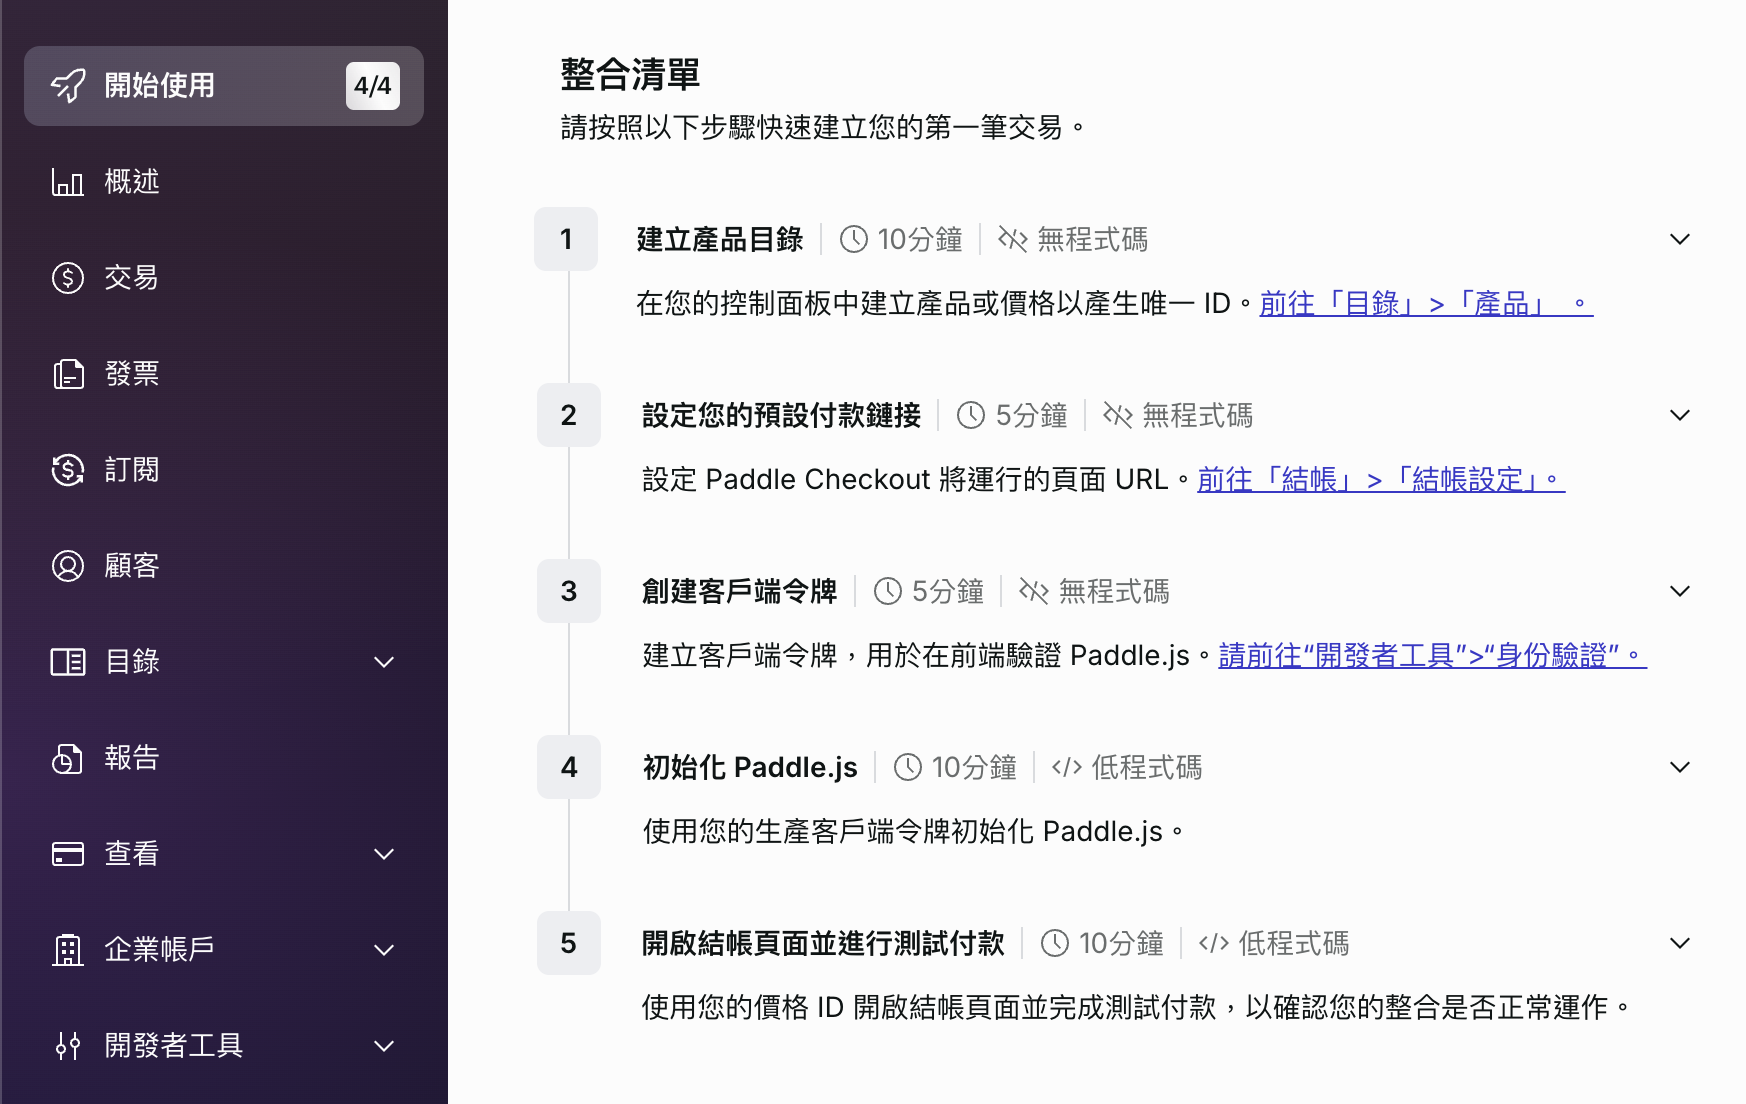Open 報告 in the sidebar
Image resolution: width=1746 pixels, height=1104 pixels.
[x=224, y=758]
